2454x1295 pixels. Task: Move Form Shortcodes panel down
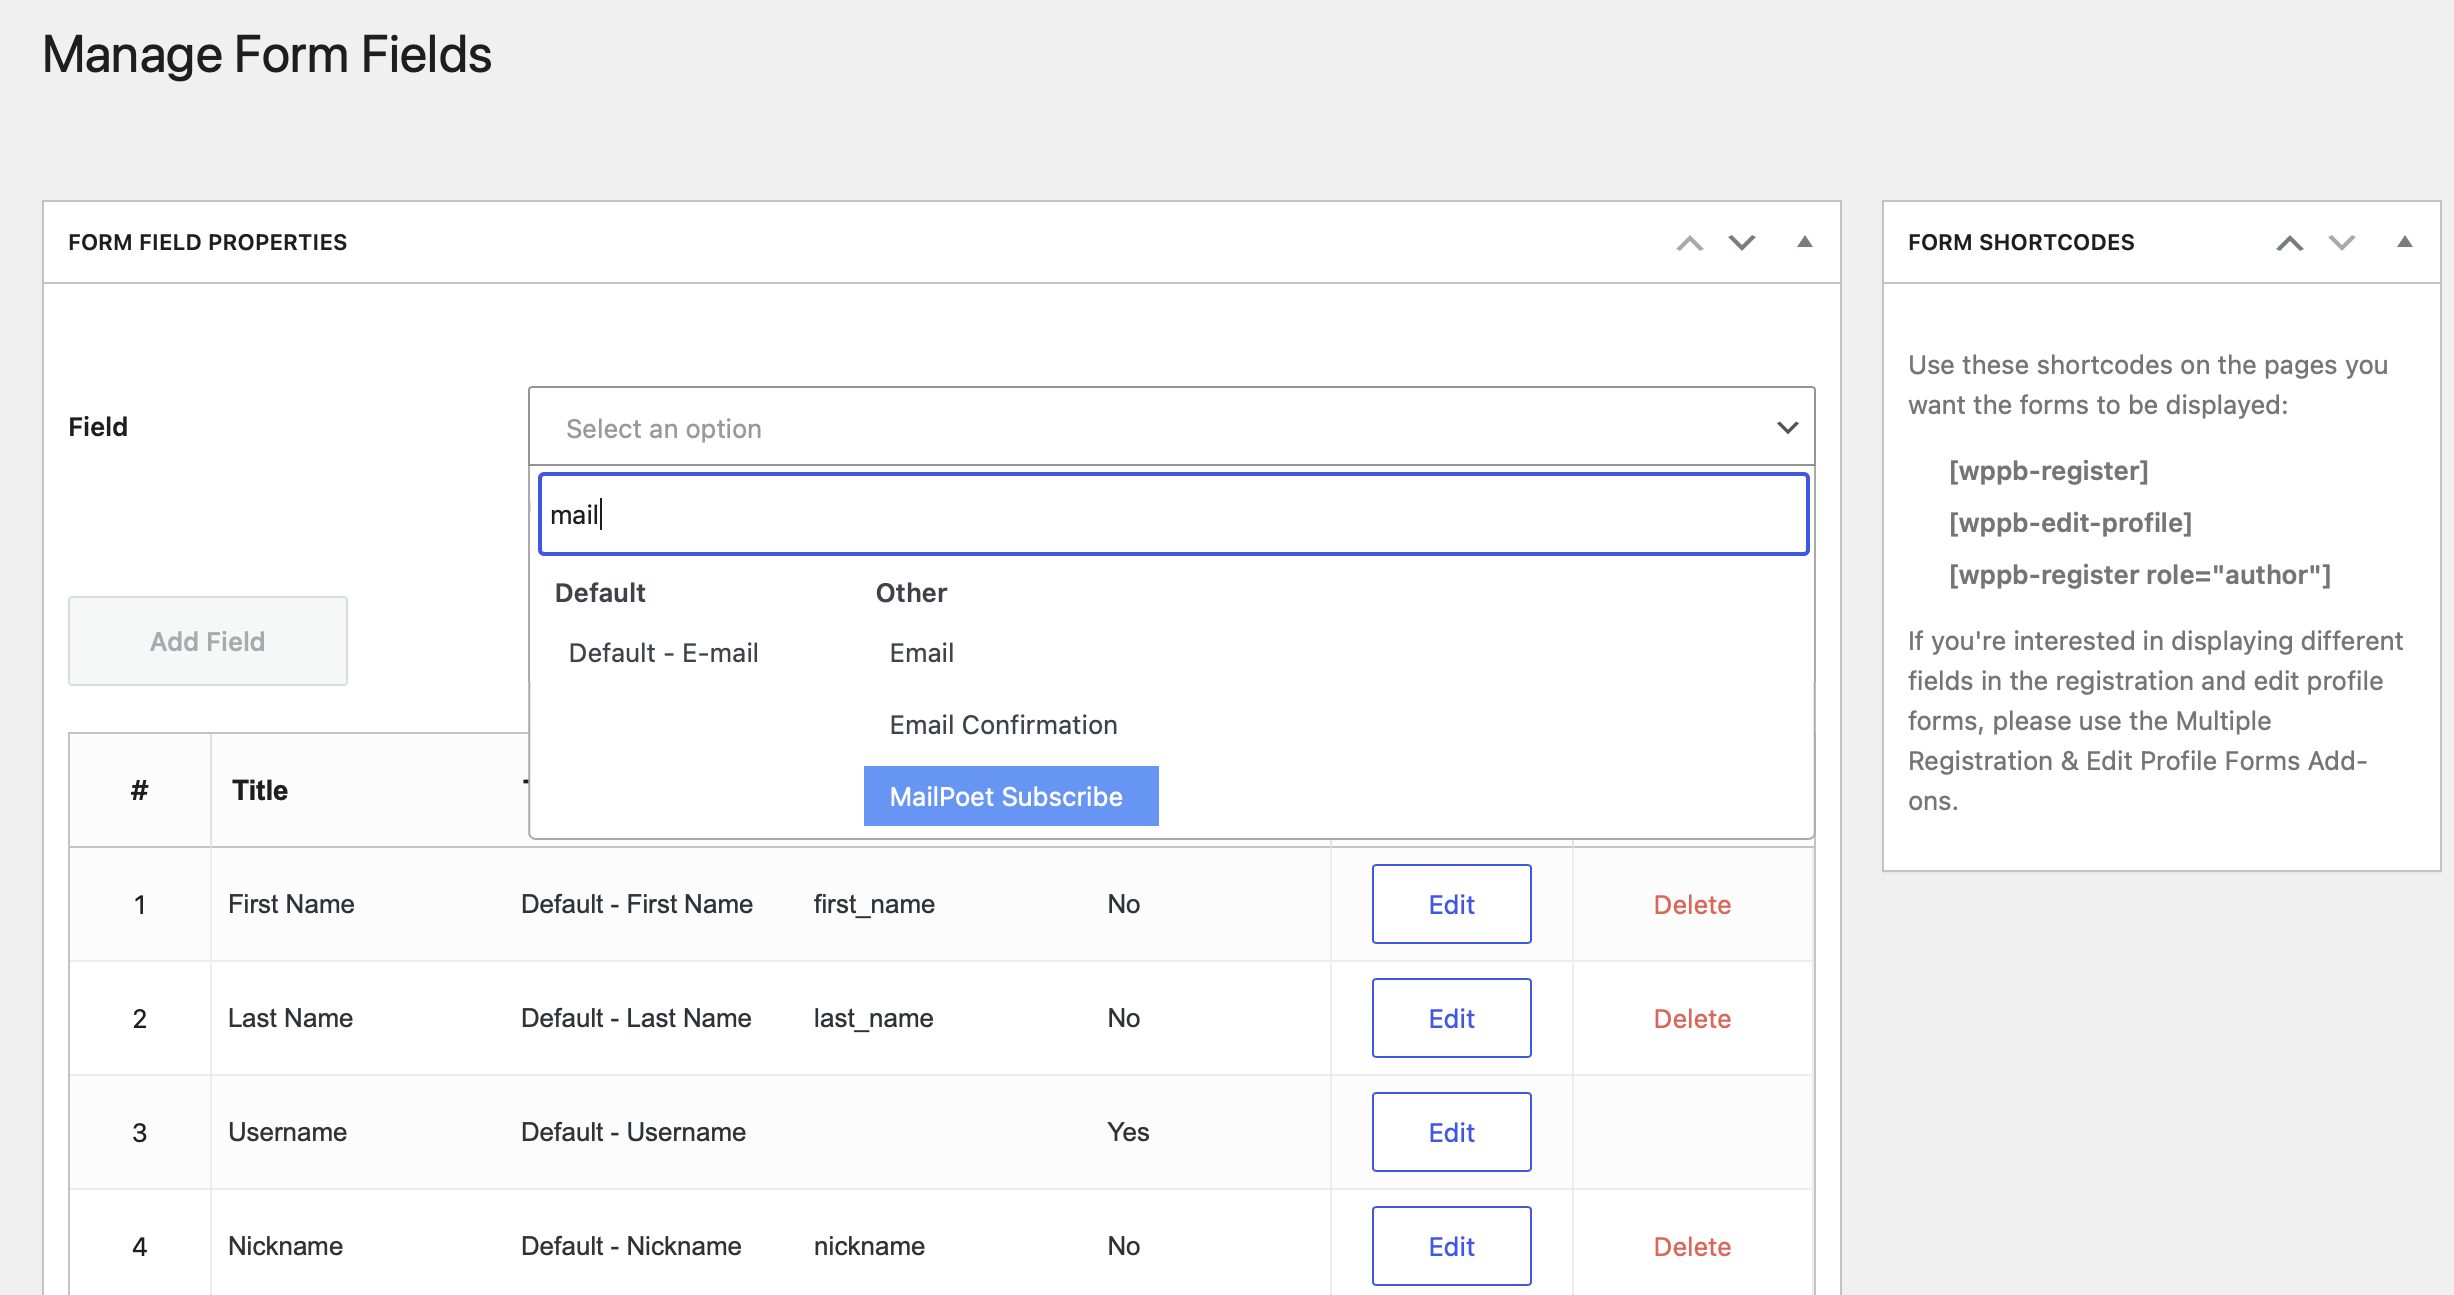click(2339, 242)
